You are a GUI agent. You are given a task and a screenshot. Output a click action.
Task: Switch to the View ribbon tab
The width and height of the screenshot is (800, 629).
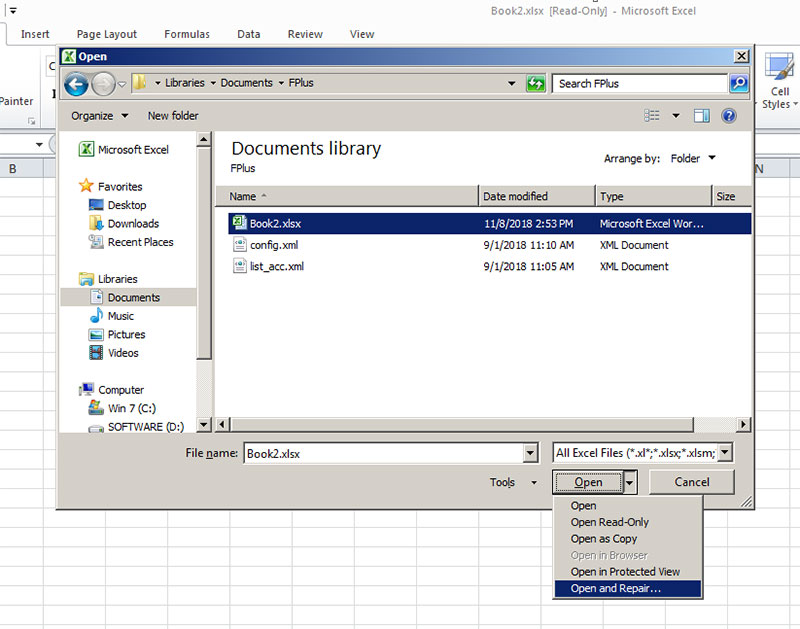coord(362,34)
